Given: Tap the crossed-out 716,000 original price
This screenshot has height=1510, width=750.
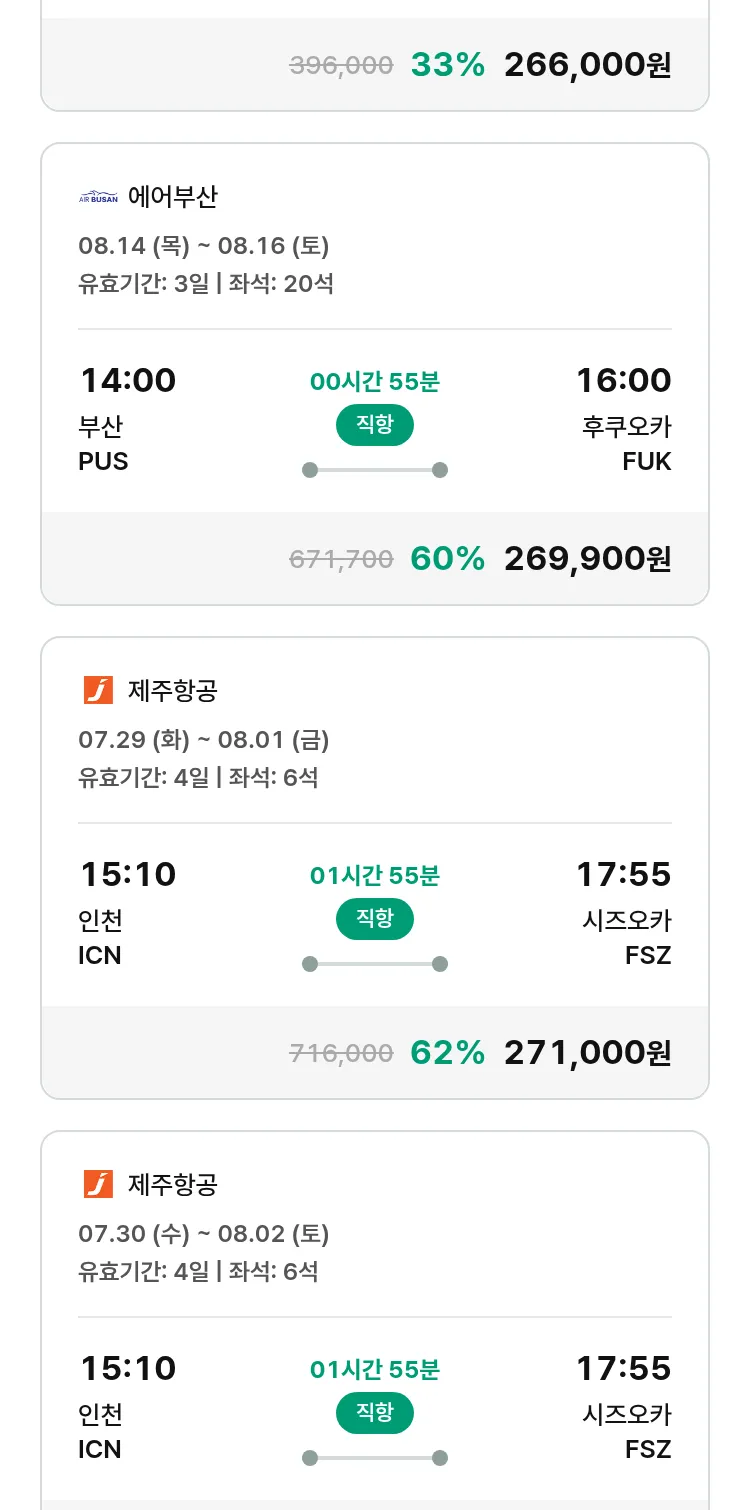Looking at the screenshot, I should point(341,1053).
